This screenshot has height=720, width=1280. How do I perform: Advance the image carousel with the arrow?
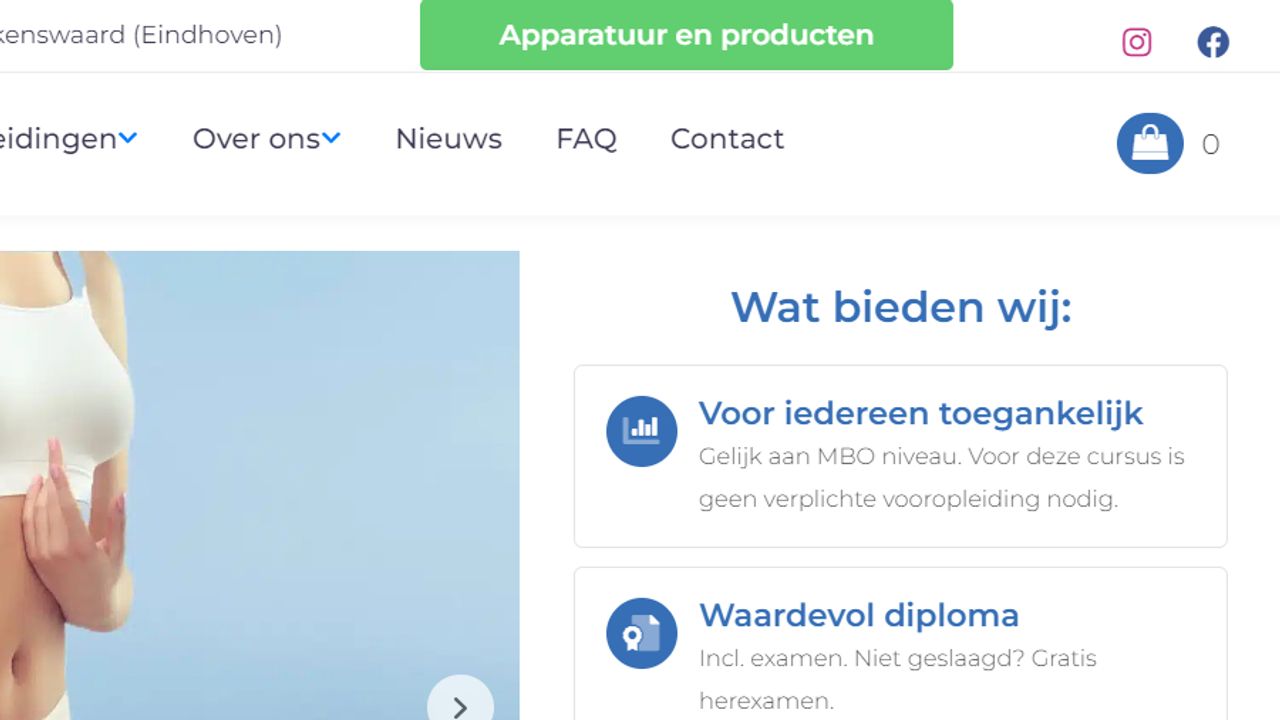point(460,706)
